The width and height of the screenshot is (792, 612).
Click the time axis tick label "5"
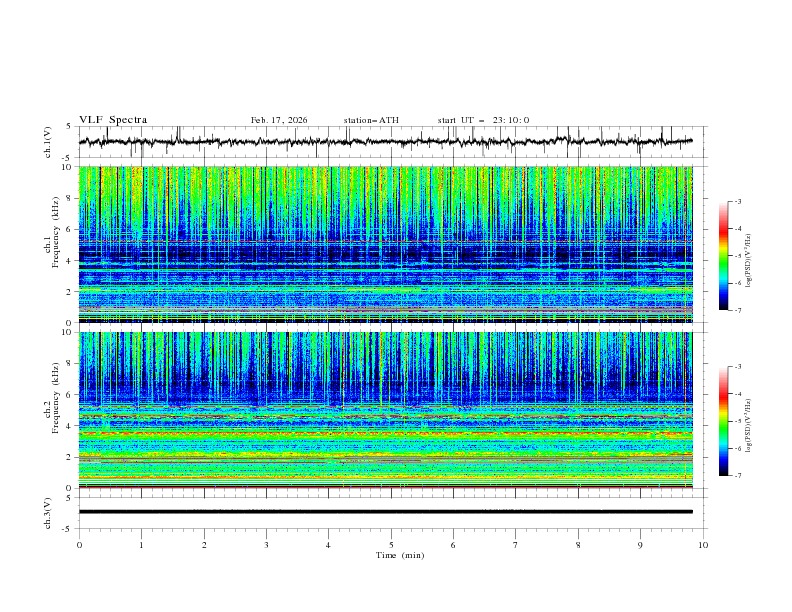(391, 545)
